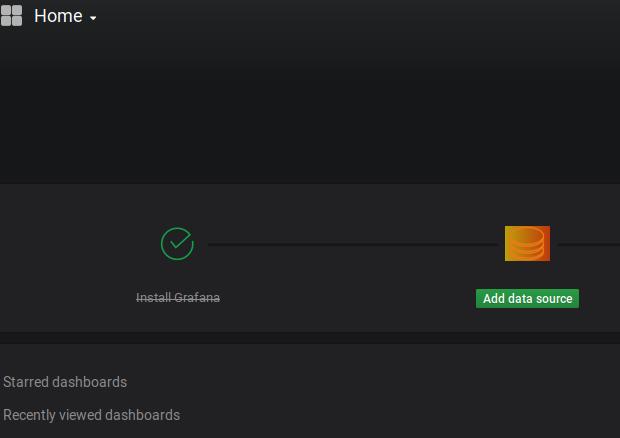Click the crossed-out Install Grafana text
Screen dimensions: 620x438
[x=178, y=298]
